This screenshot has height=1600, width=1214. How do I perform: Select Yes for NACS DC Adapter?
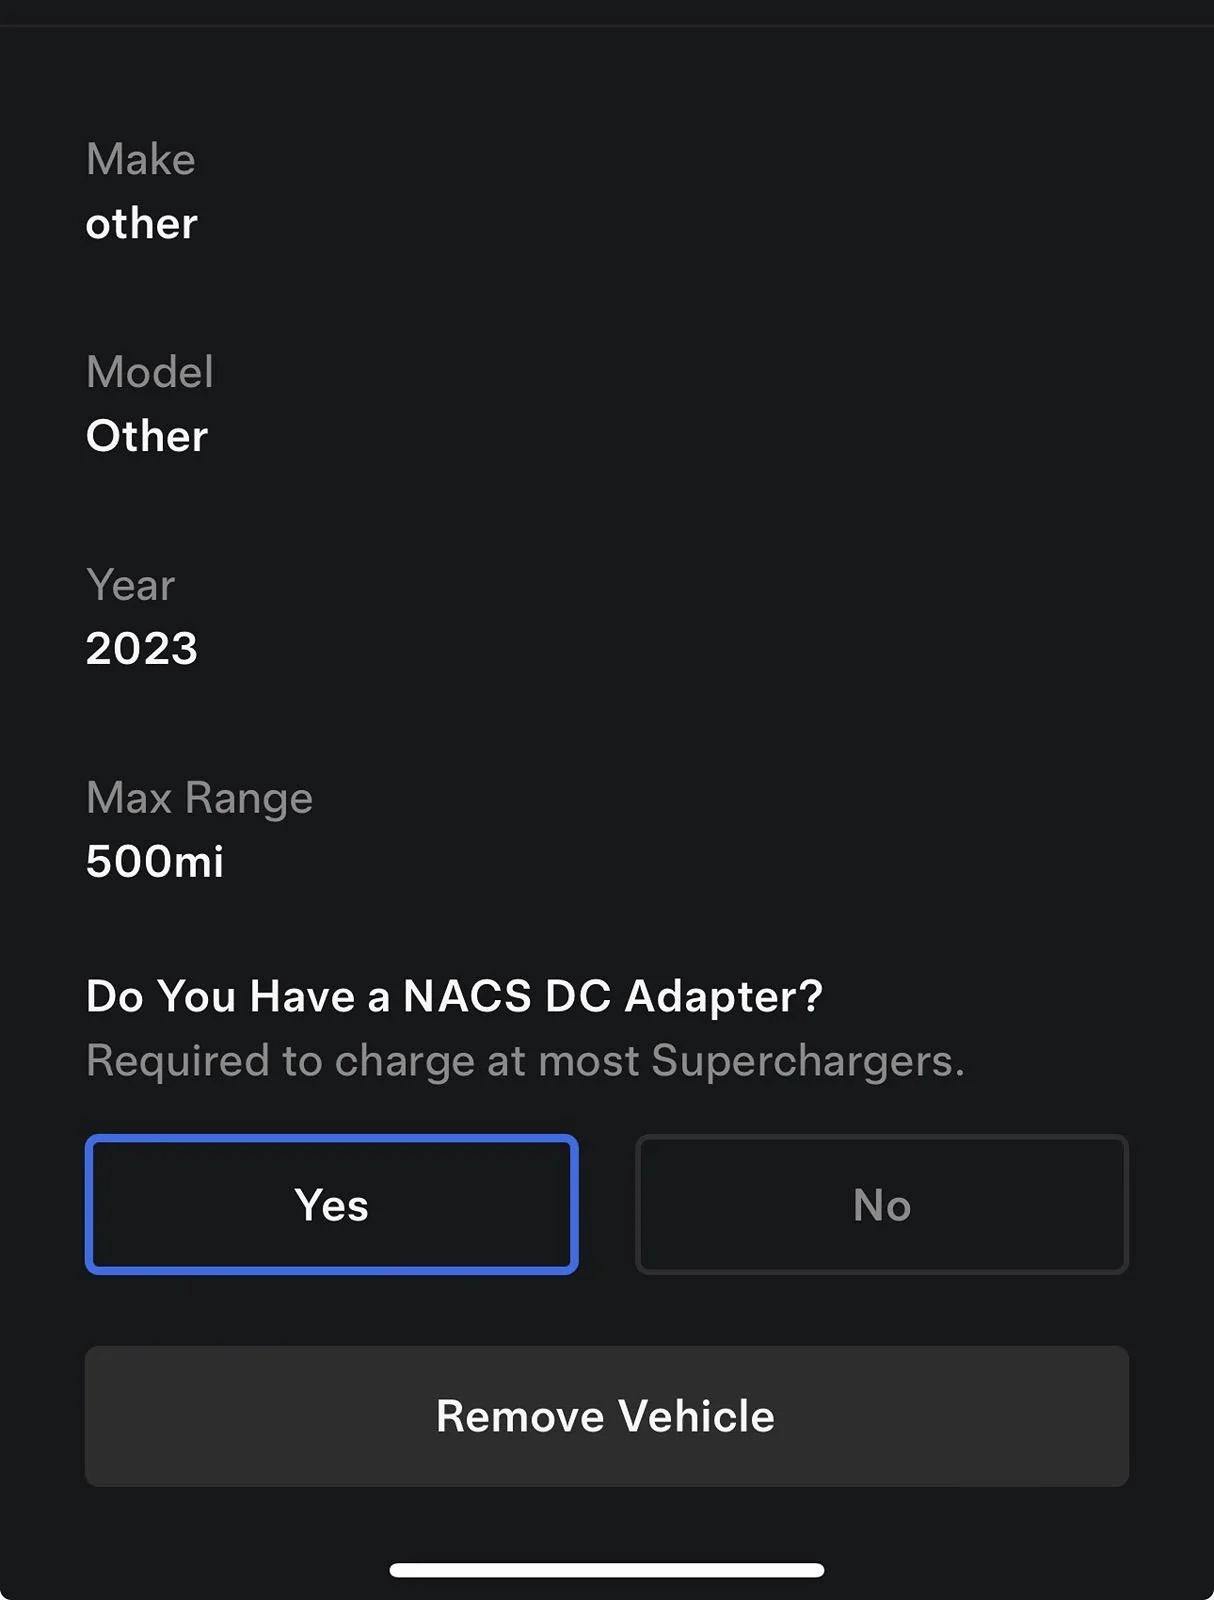[x=331, y=1204]
